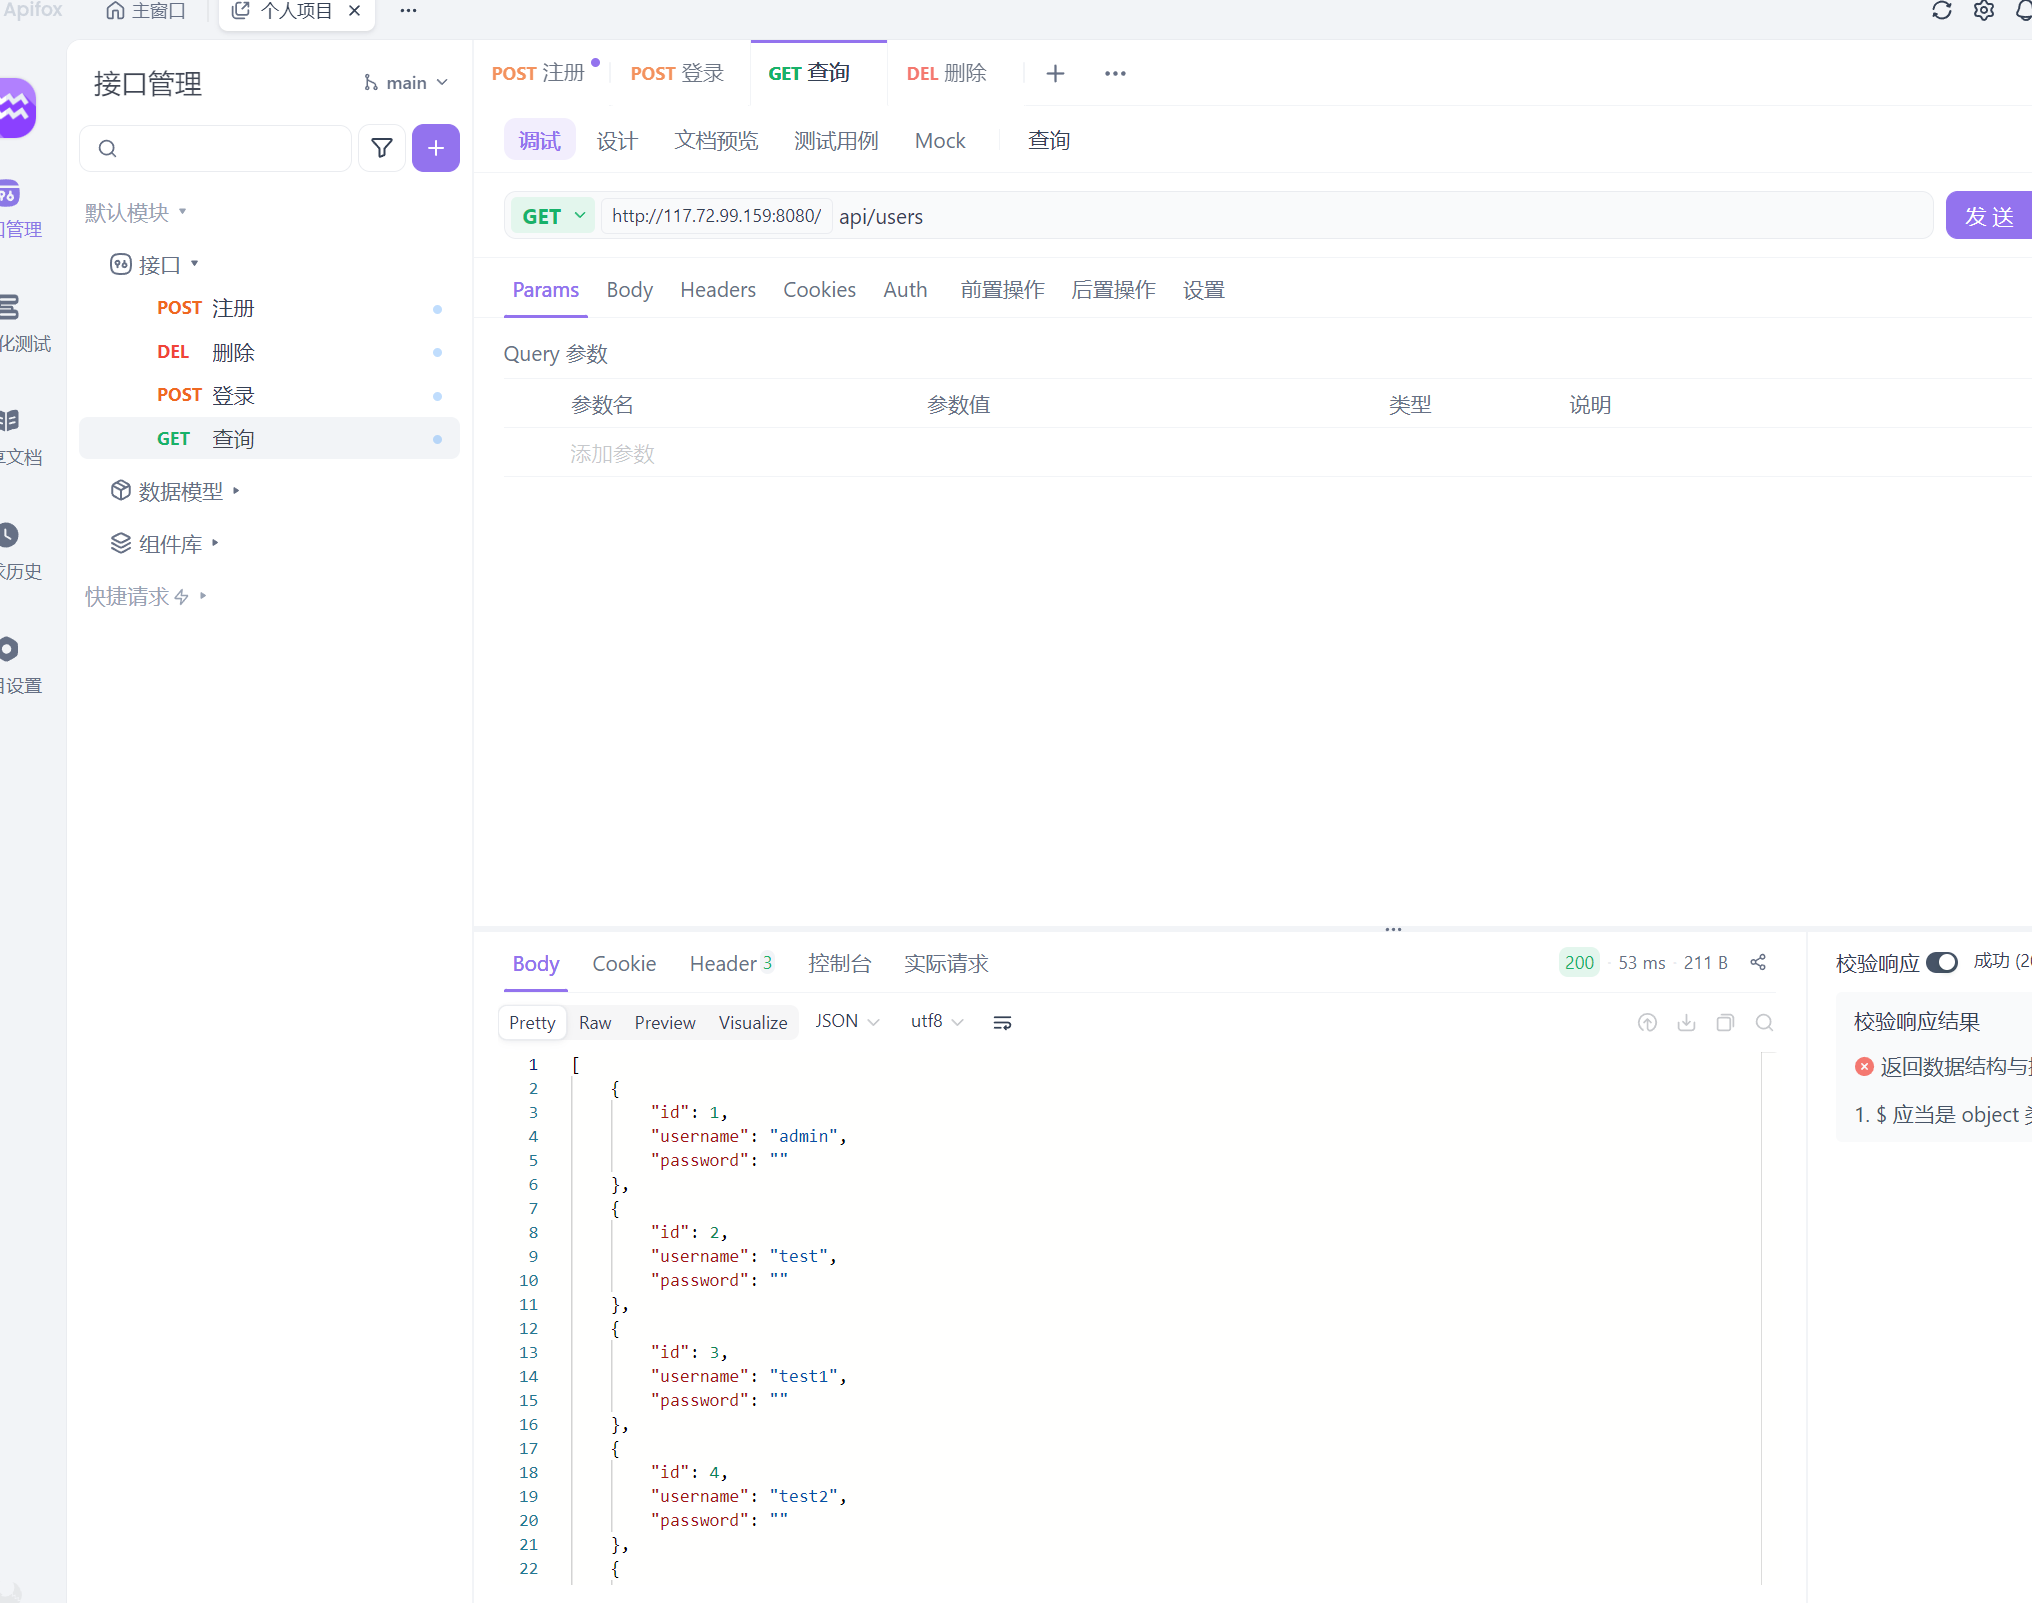Copy the response body
Image resolution: width=2032 pixels, height=1603 pixels.
(1725, 1022)
